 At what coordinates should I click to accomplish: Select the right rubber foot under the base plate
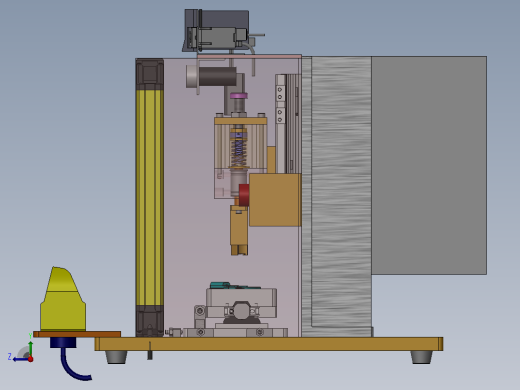422,357
